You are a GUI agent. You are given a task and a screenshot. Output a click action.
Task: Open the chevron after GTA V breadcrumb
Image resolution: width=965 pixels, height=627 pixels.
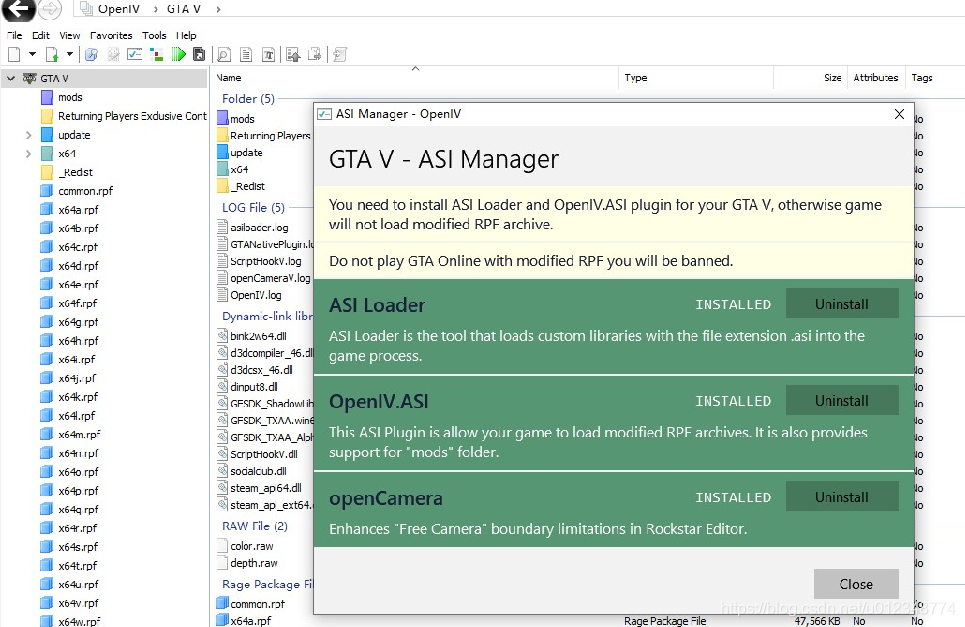pos(218,9)
